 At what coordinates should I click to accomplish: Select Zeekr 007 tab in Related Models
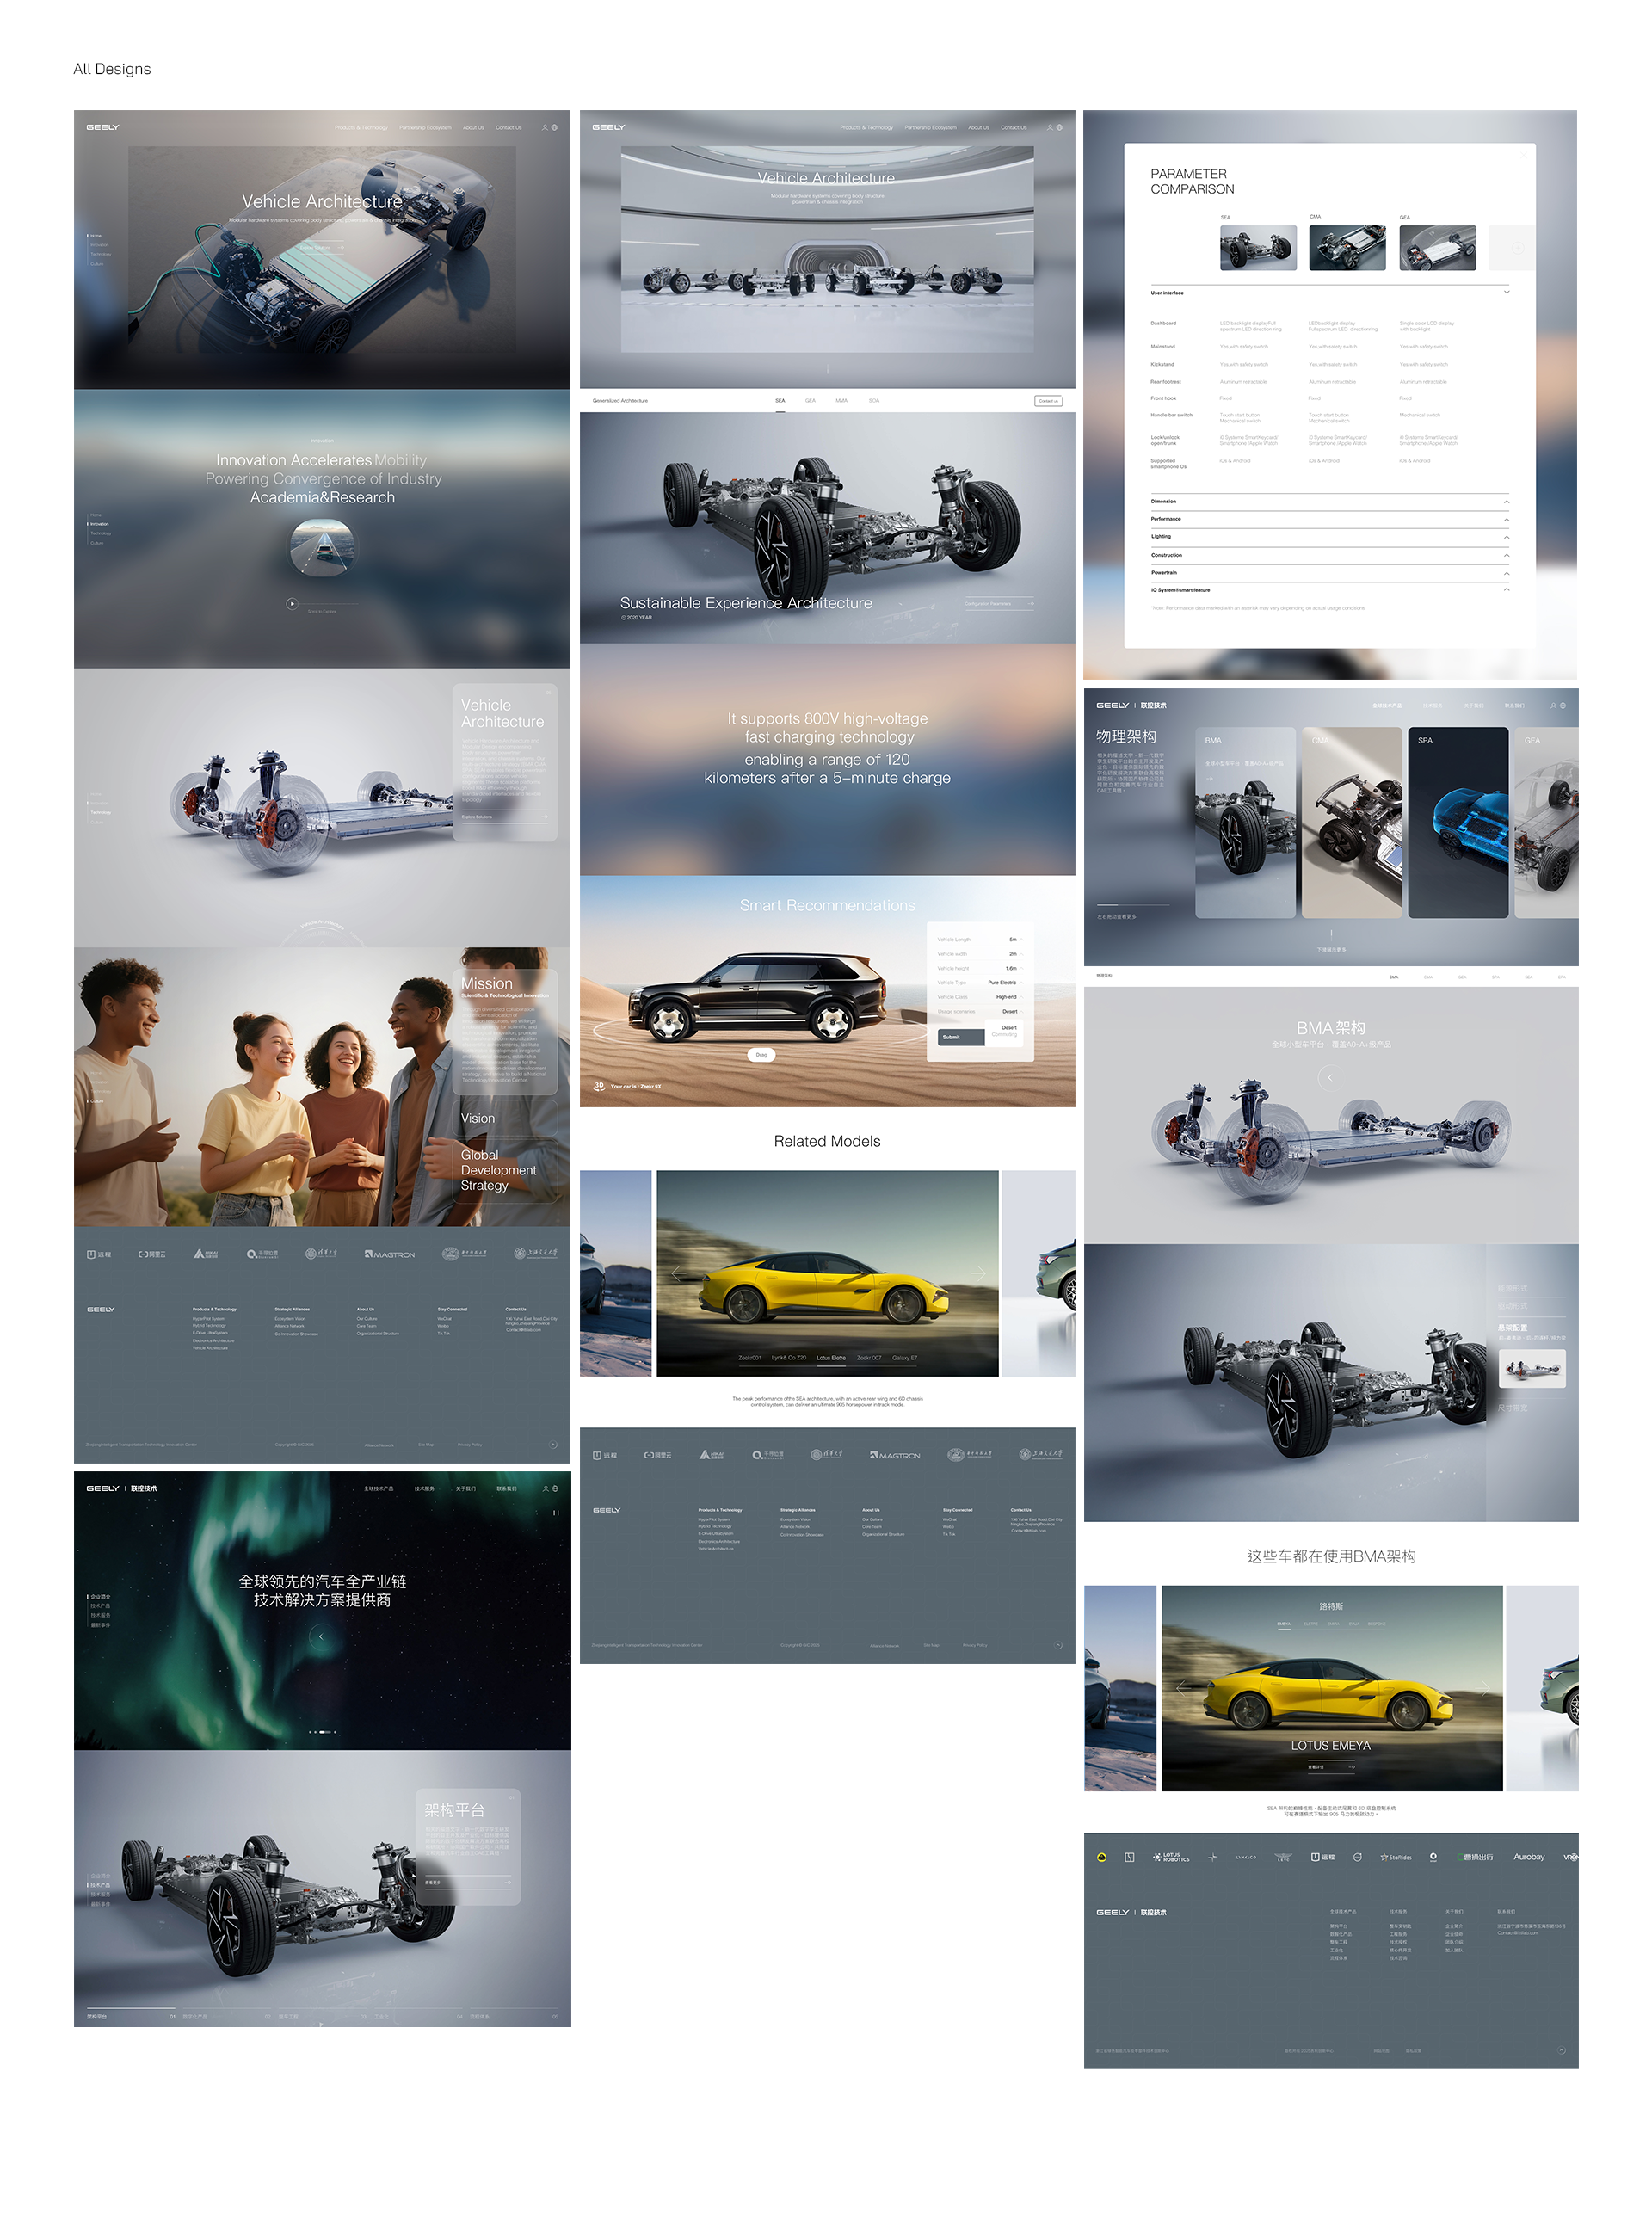(868, 1358)
